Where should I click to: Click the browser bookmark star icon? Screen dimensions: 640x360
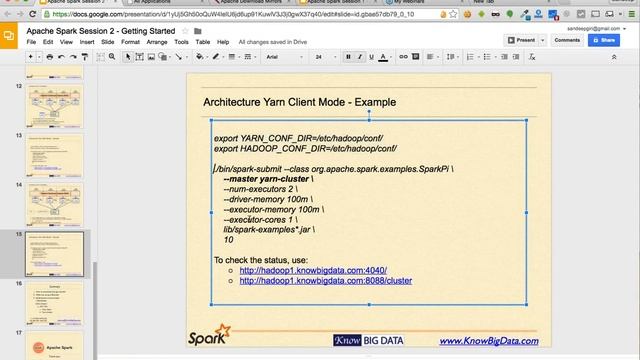click(x=453, y=14)
